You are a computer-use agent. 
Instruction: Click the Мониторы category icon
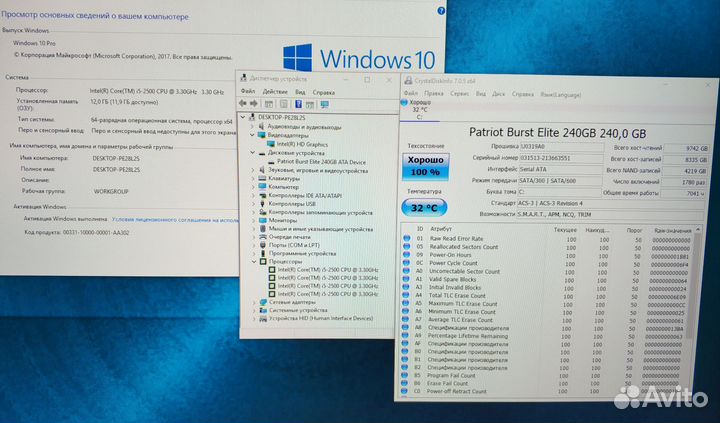(263, 220)
